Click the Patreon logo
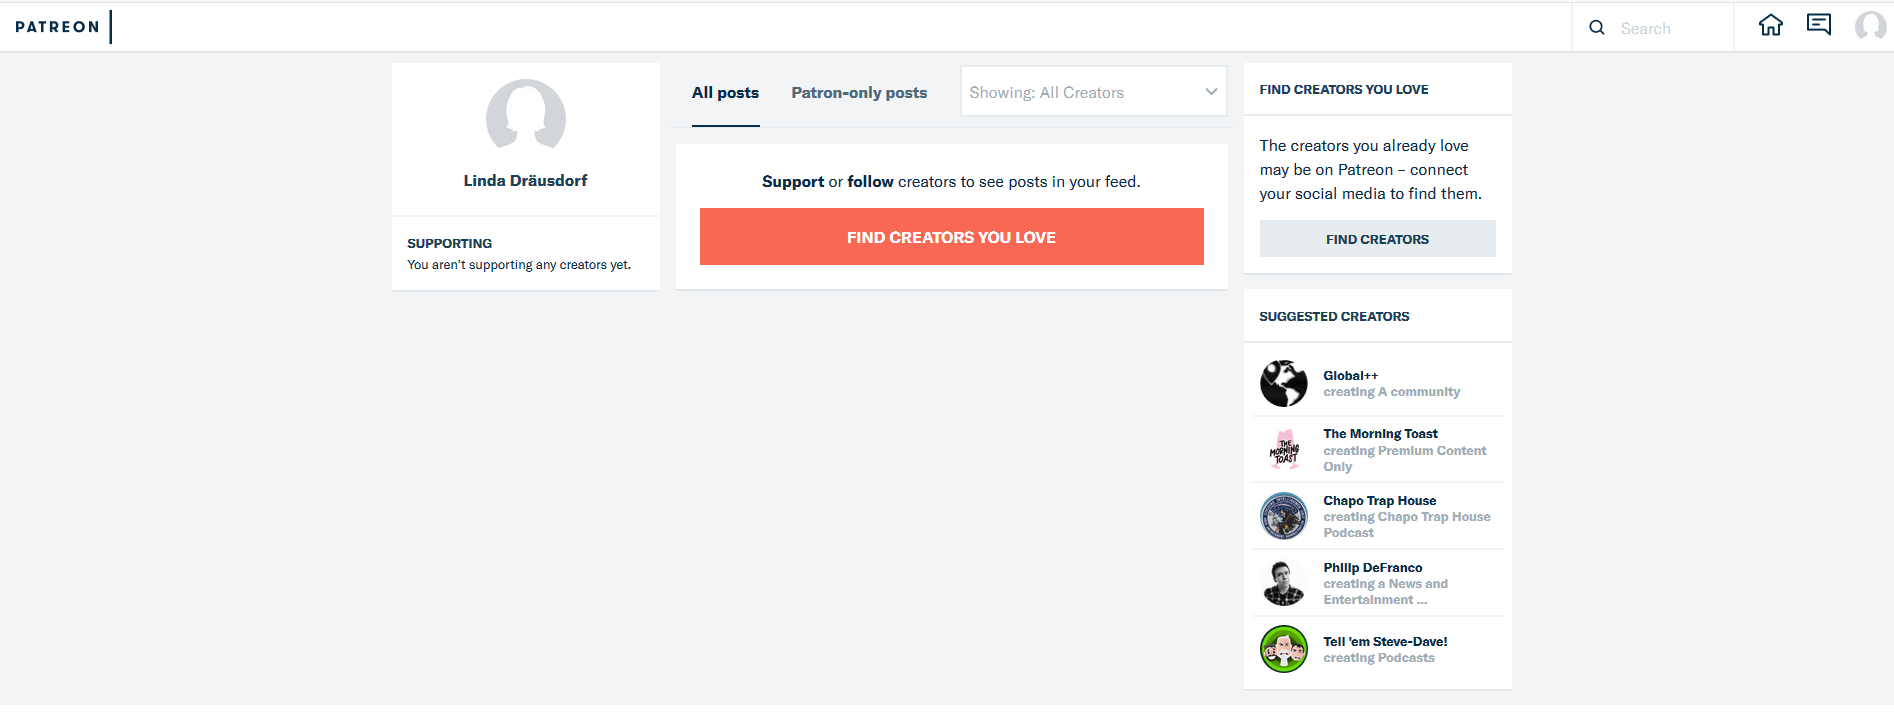This screenshot has width=1894, height=724. coord(58,27)
